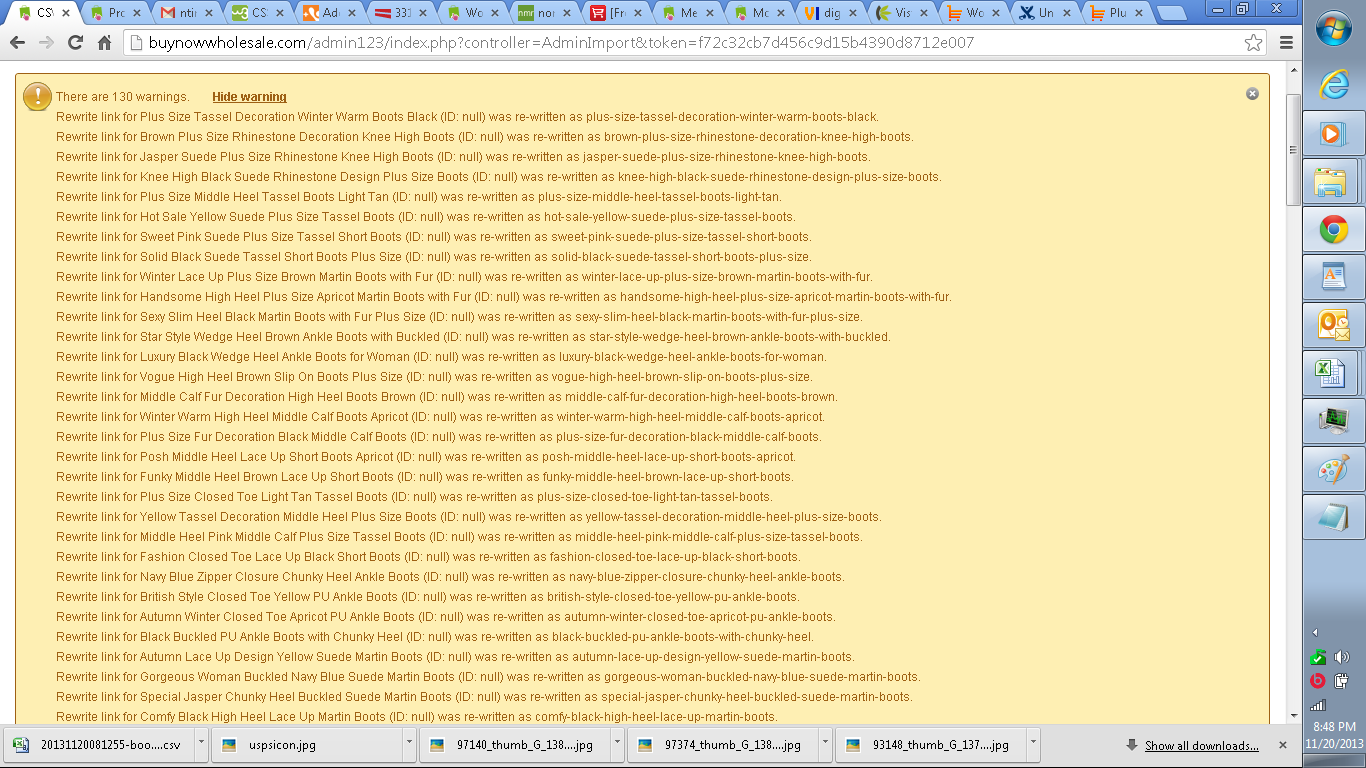Open Windows Explorer folder icon in taskbar
The width and height of the screenshot is (1366, 768).
click(x=1331, y=182)
